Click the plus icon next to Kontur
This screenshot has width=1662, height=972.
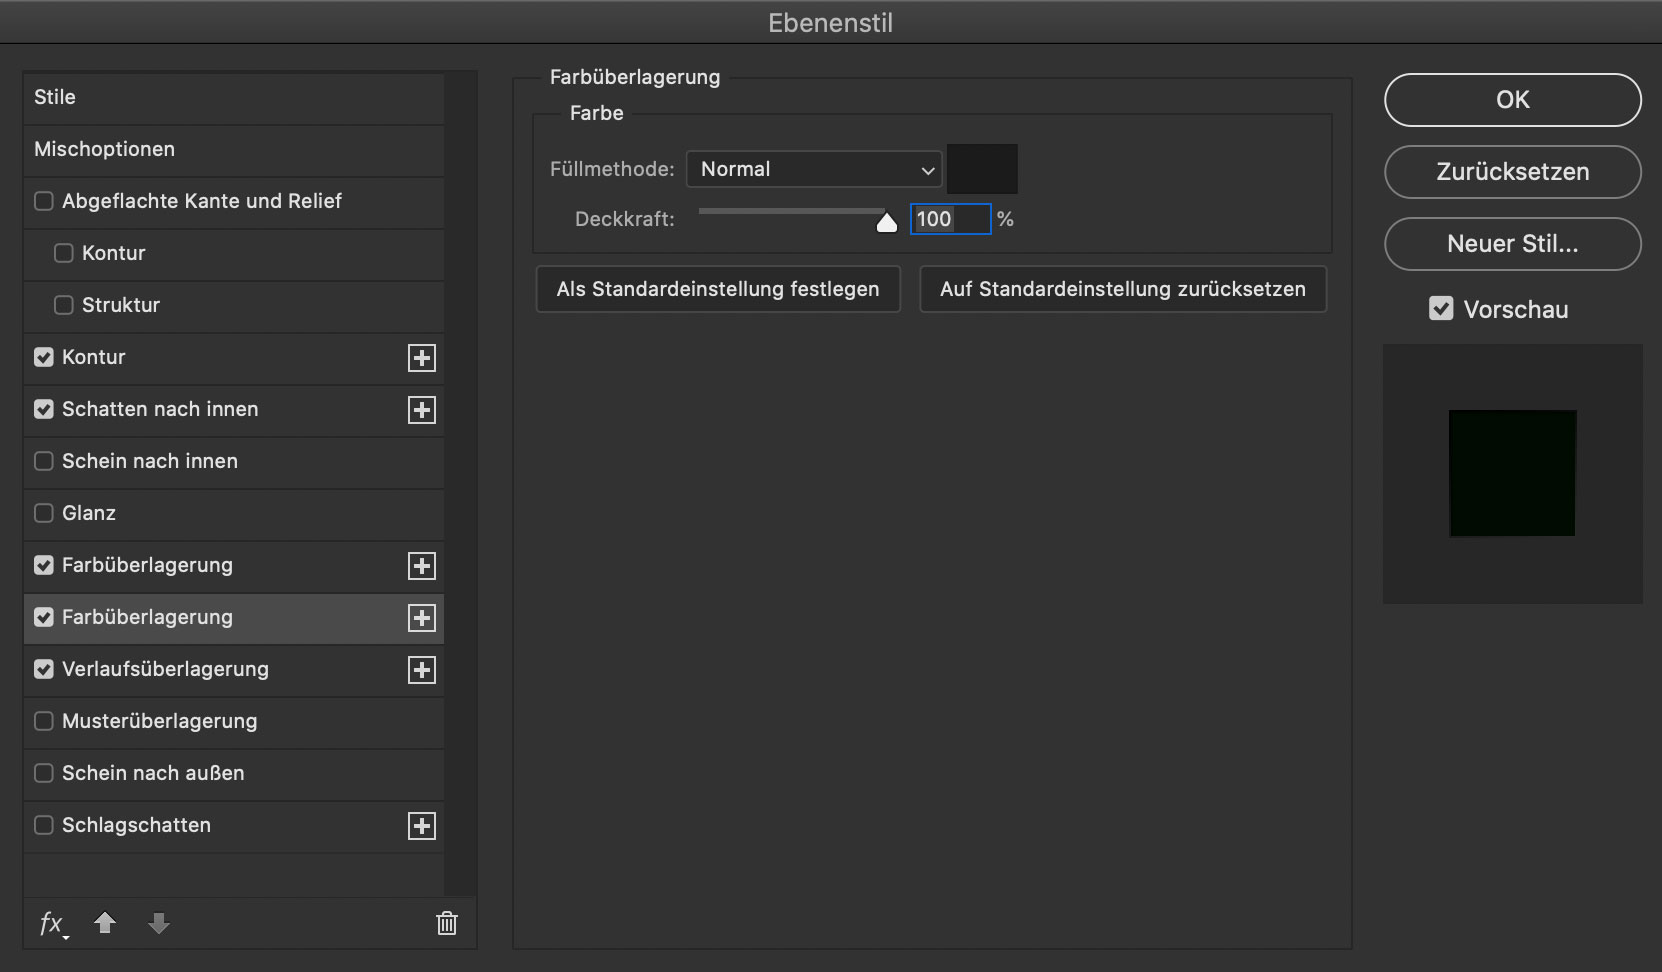[x=422, y=358]
